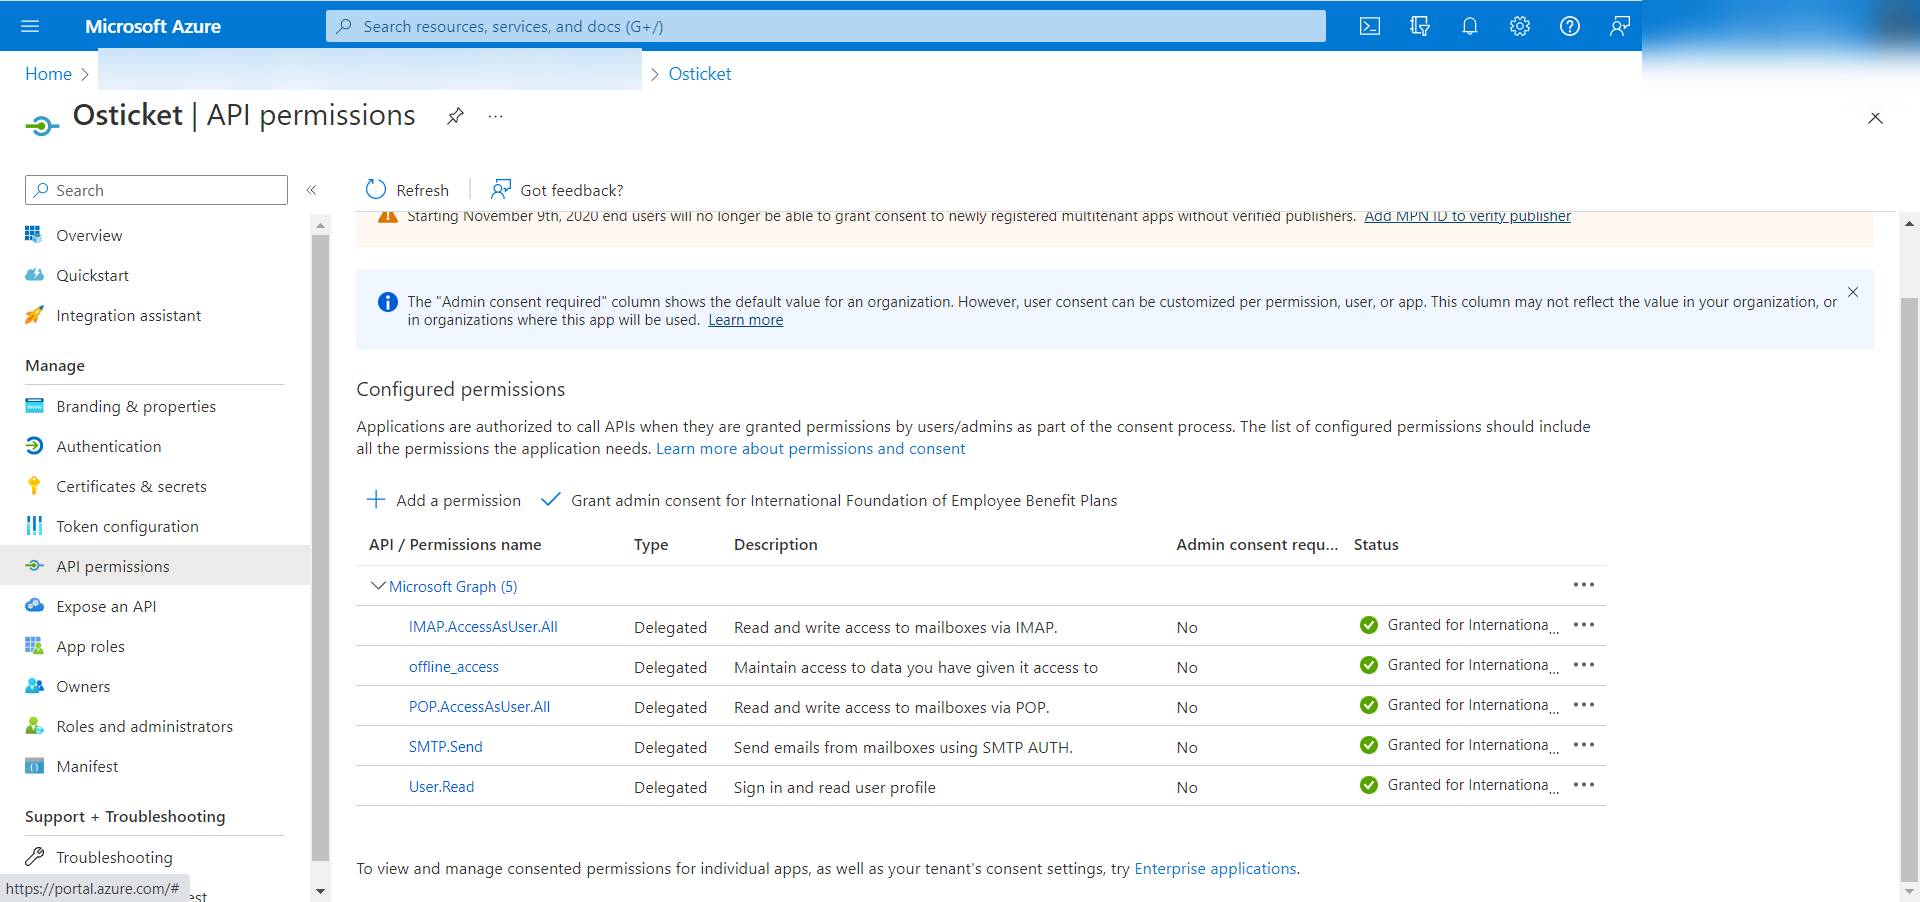Viewport: 1920px width, 902px height.
Task: Open more options for offline_access row
Action: coord(1584,665)
